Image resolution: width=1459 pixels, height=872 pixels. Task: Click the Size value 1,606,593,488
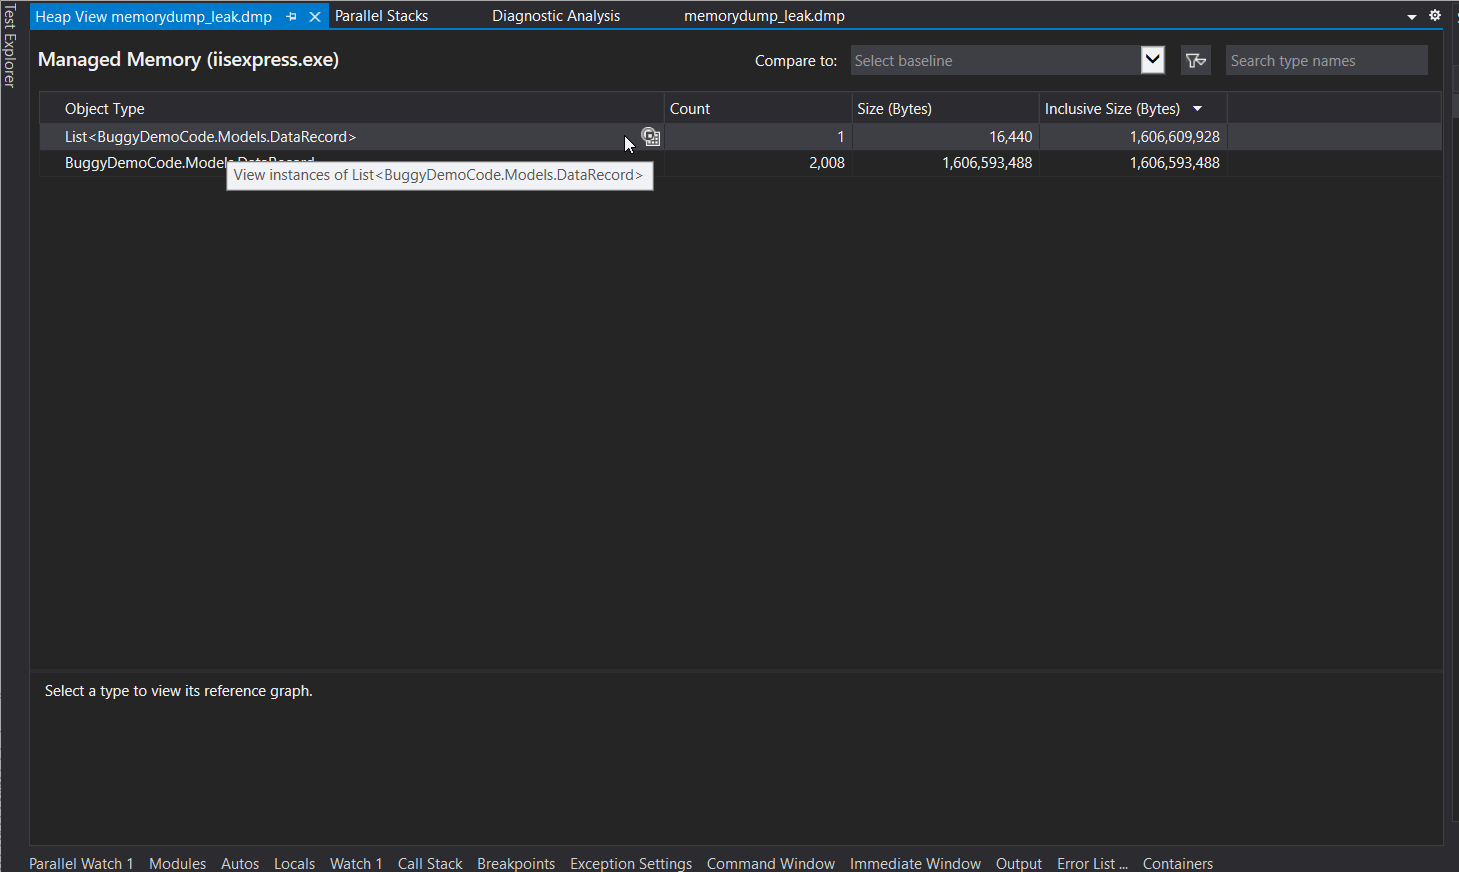pos(987,163)
